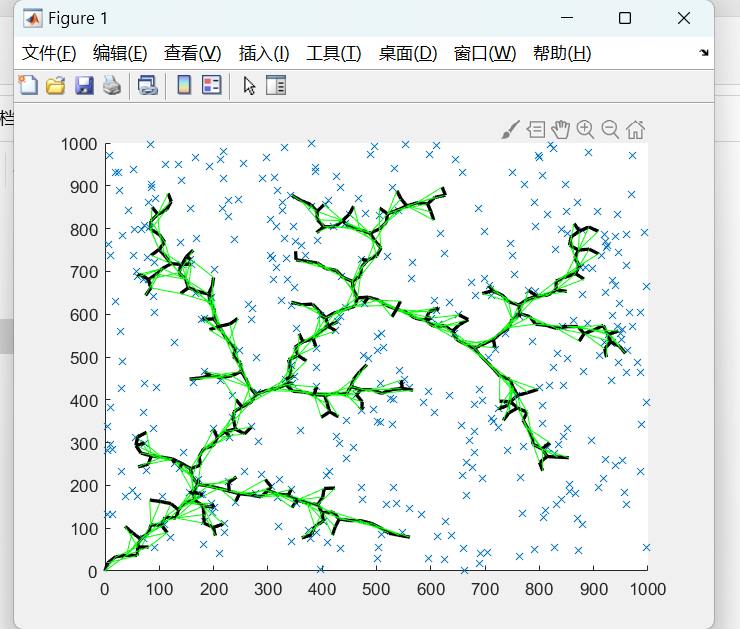Expand the 工具(T) dropdown menu
Viewport: 740px width, 629px height.
(334, 53)
